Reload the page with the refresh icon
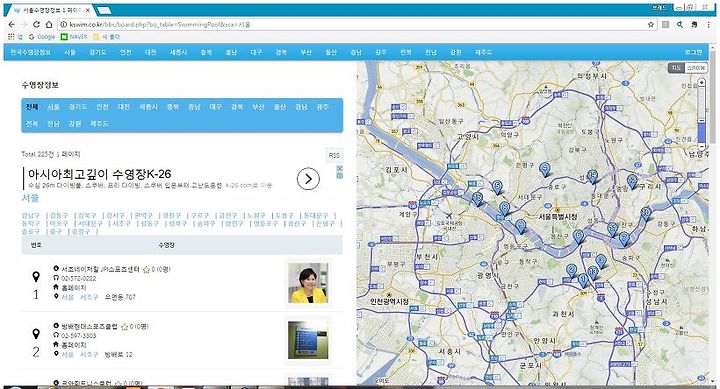720x389 pixels. [37, 25]
